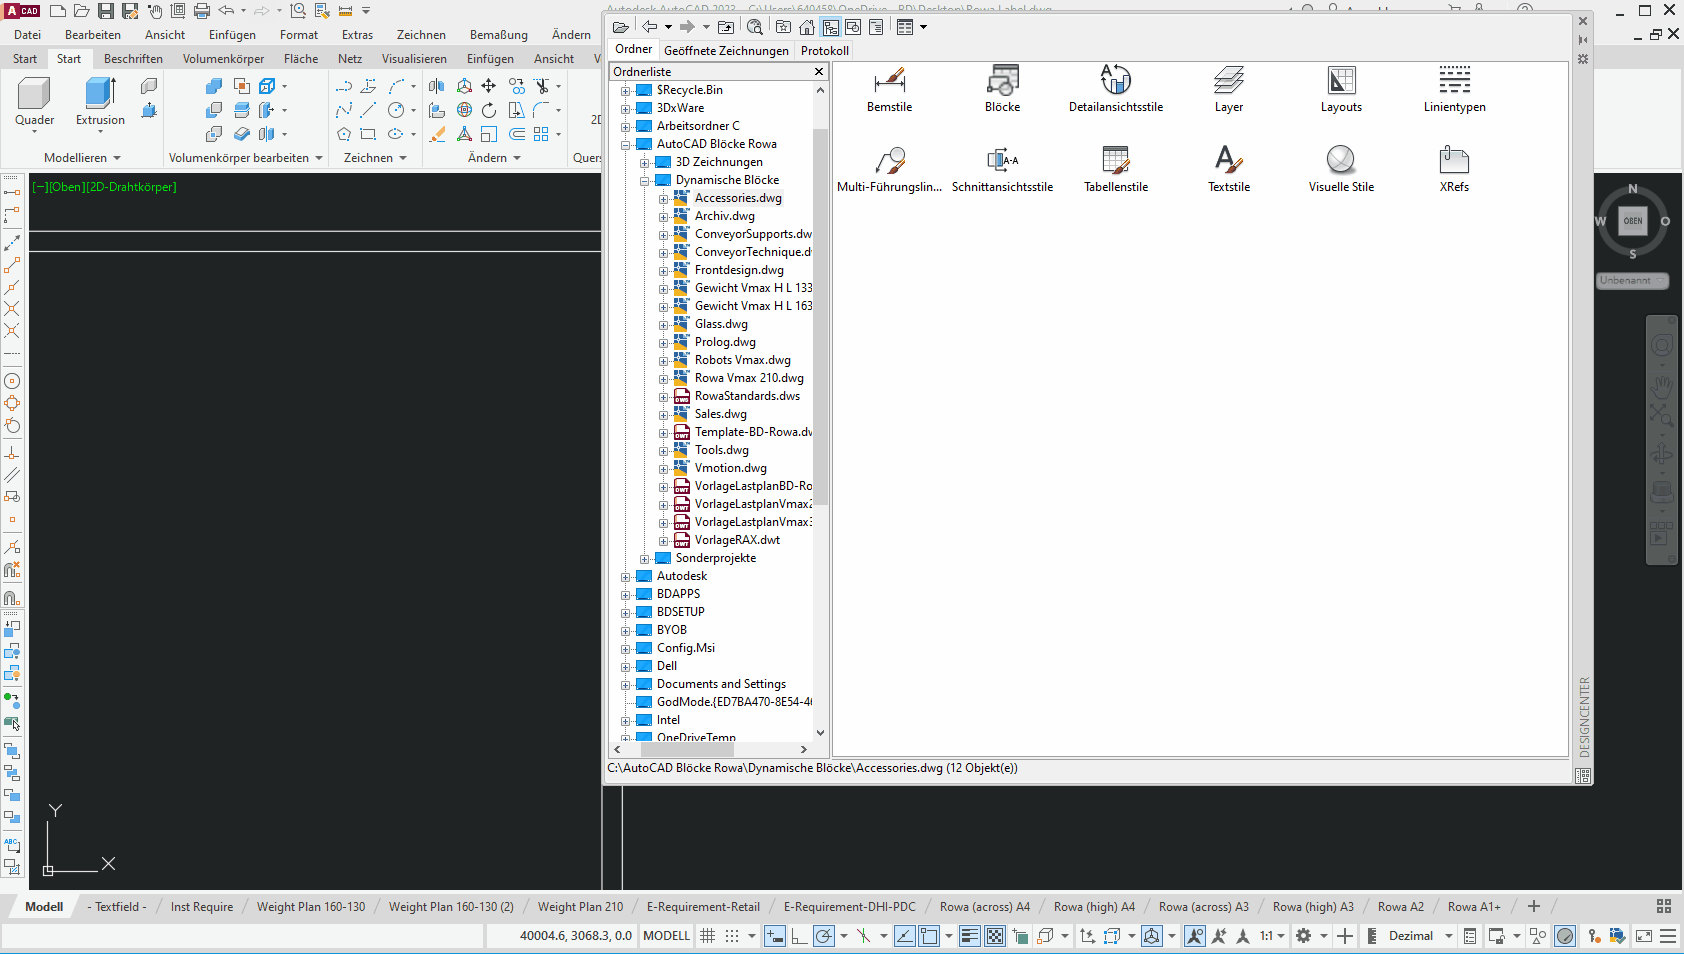1684x954 pixels.
Task: Click the DesignCenter Home icon
Action: tap(807, 27)
